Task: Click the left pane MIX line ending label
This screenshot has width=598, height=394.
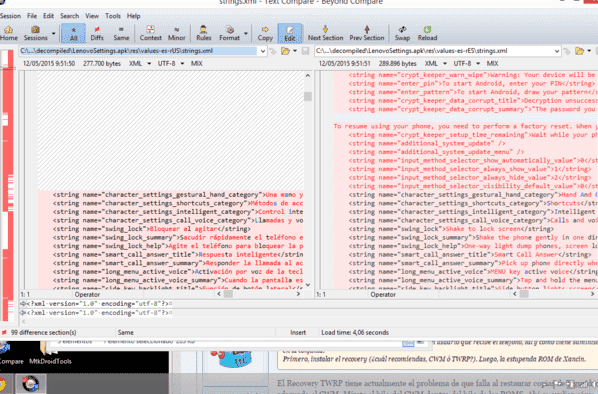Action: coord(196,64)
